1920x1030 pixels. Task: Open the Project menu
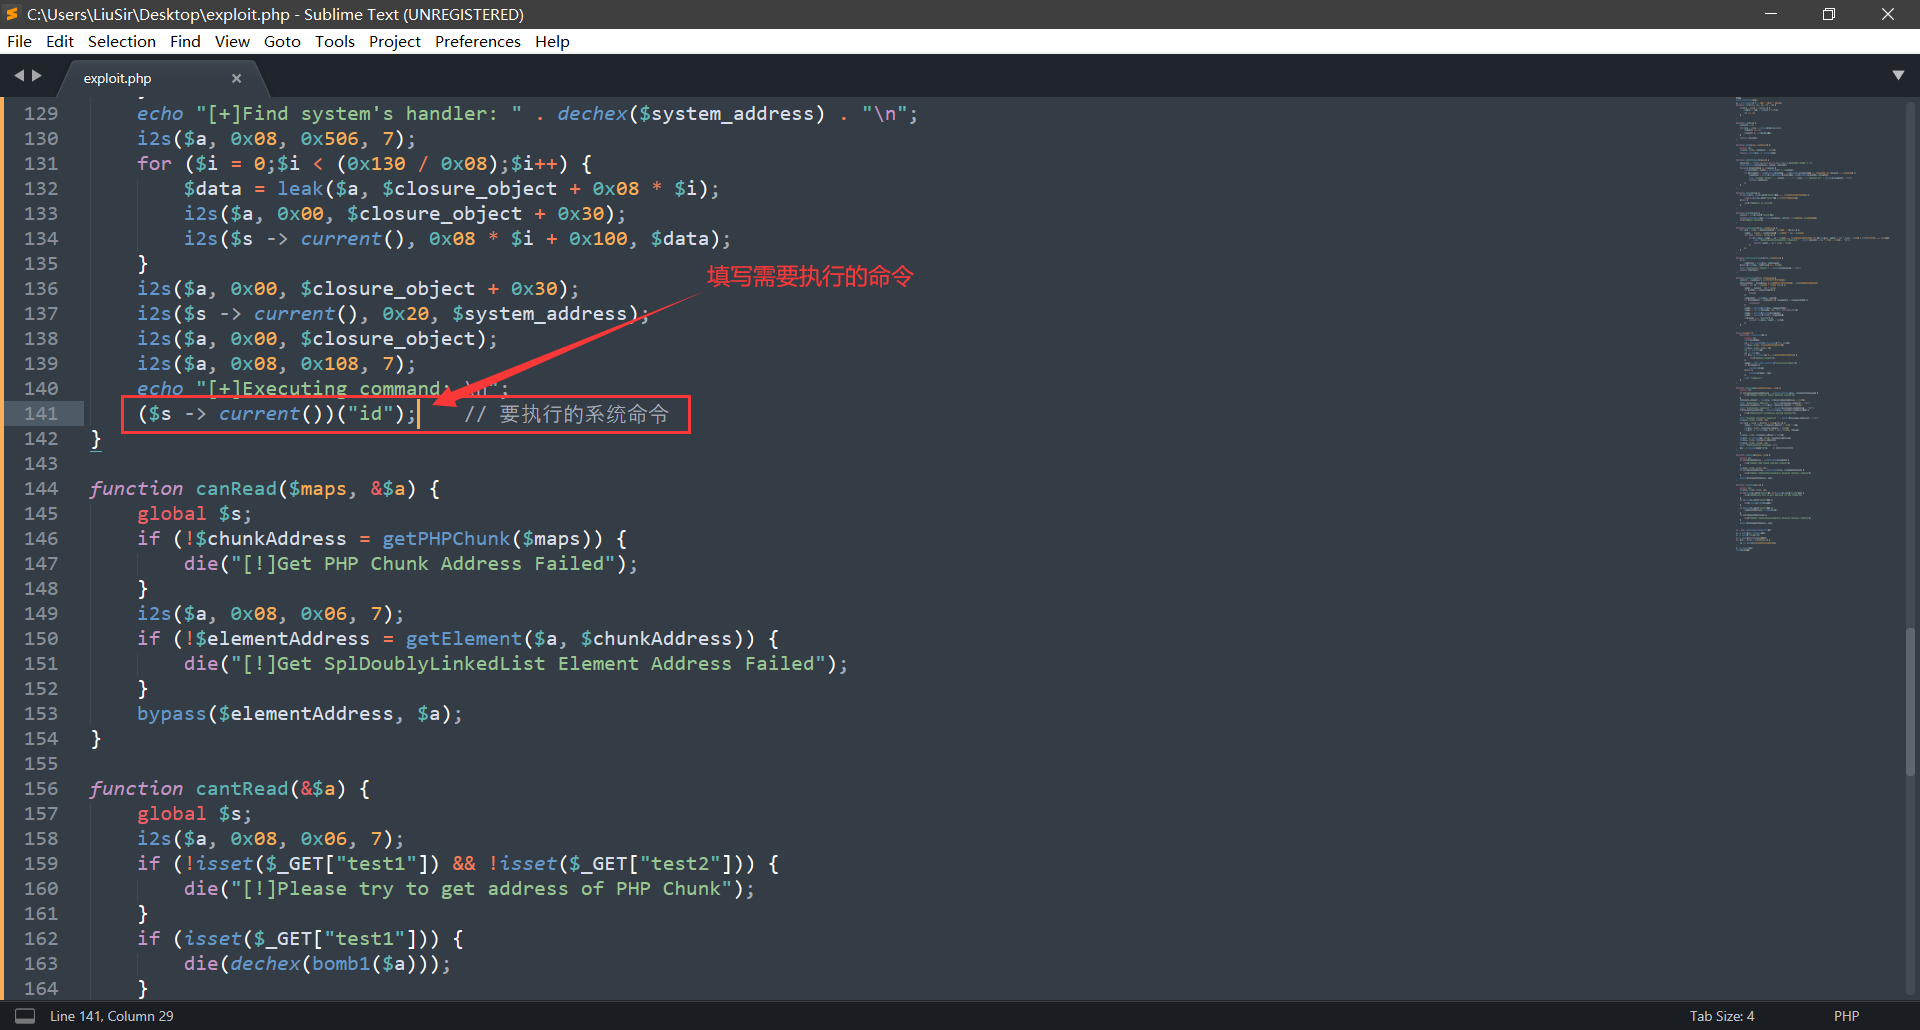(x=395, y=41)
